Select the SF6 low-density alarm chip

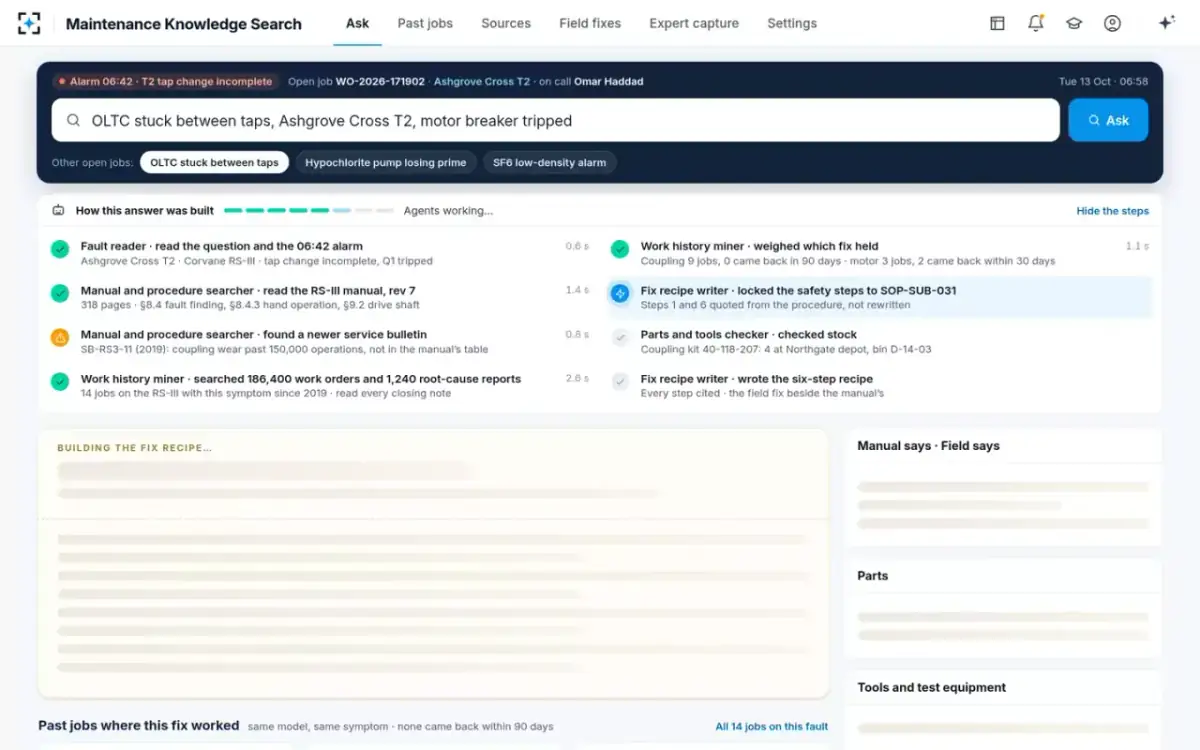[549, 162]
